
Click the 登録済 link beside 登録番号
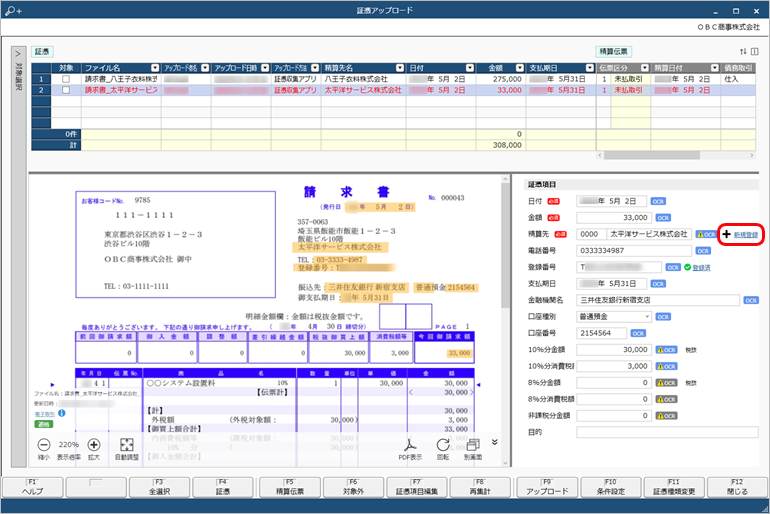tap(701, 268)
